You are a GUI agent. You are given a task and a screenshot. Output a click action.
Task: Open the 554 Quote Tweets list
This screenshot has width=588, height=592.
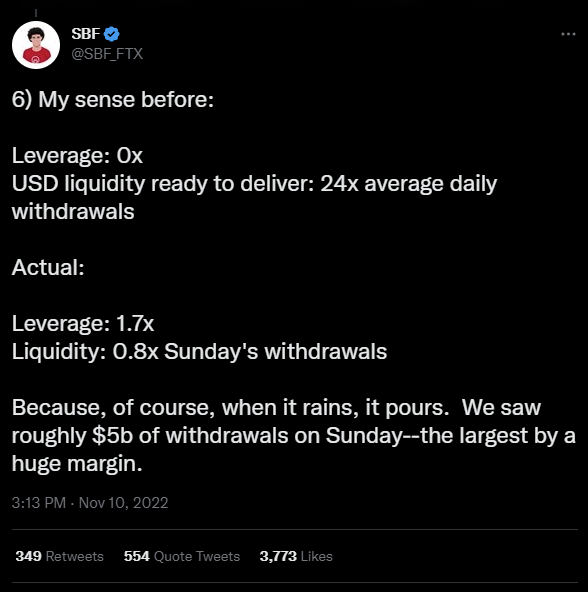point(182,556)
